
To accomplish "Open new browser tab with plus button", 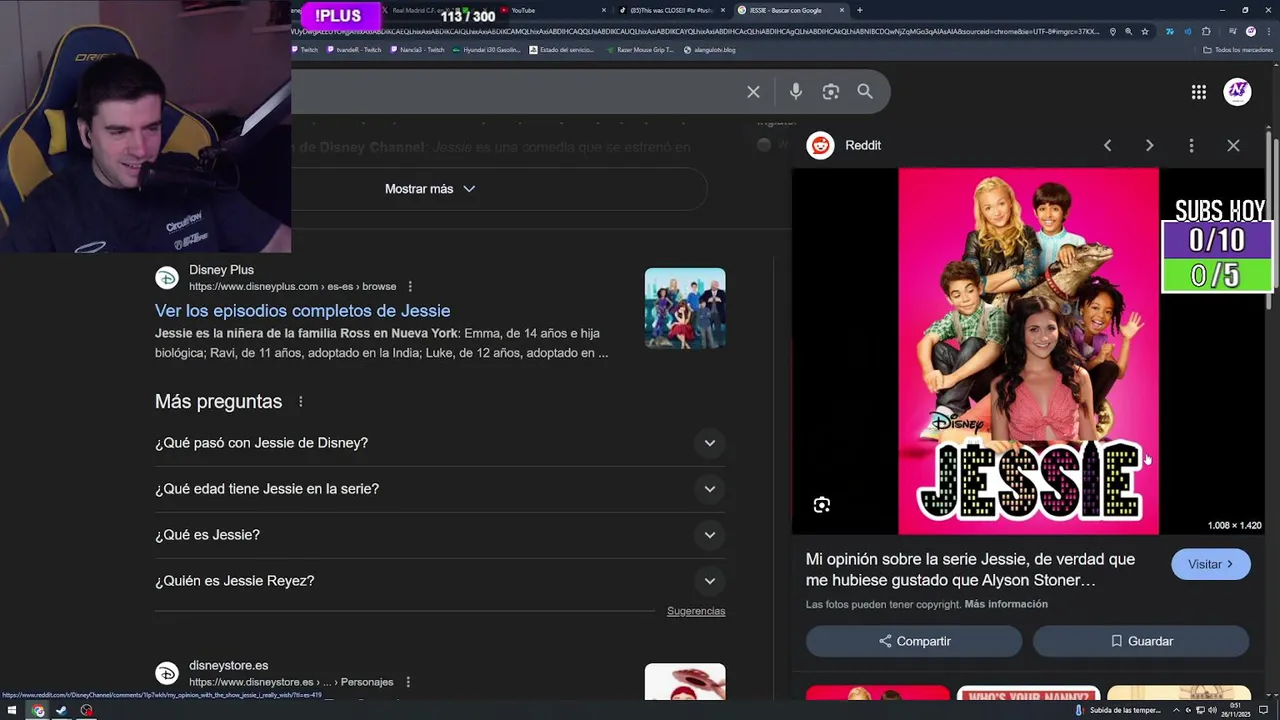I will [859, 10].
